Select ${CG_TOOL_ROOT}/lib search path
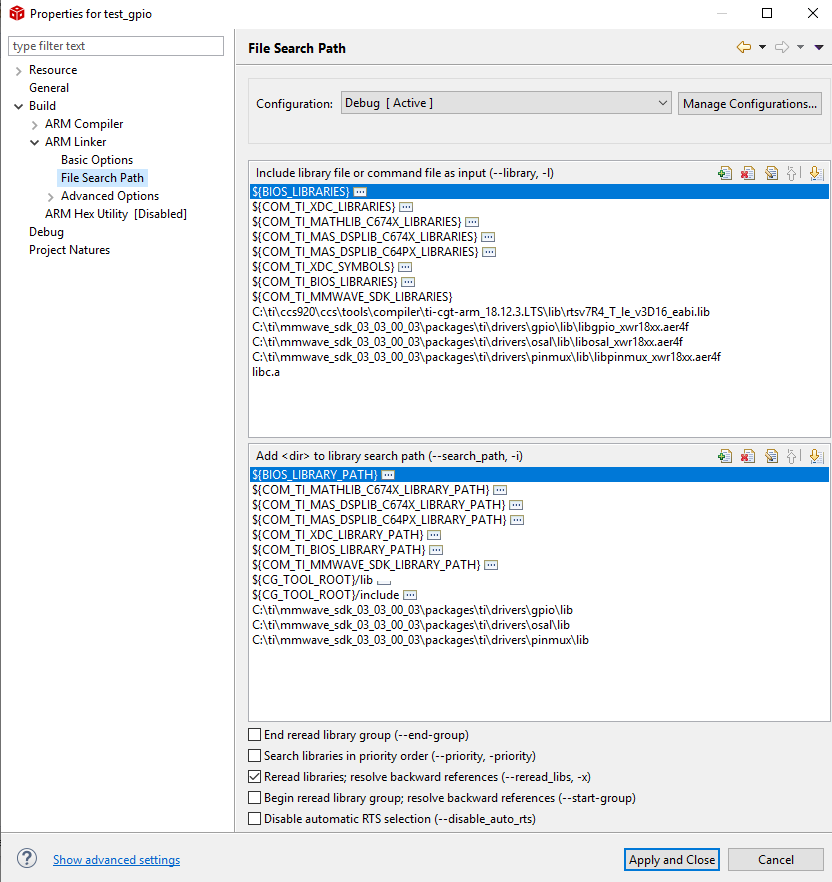 tap(312, 580)
